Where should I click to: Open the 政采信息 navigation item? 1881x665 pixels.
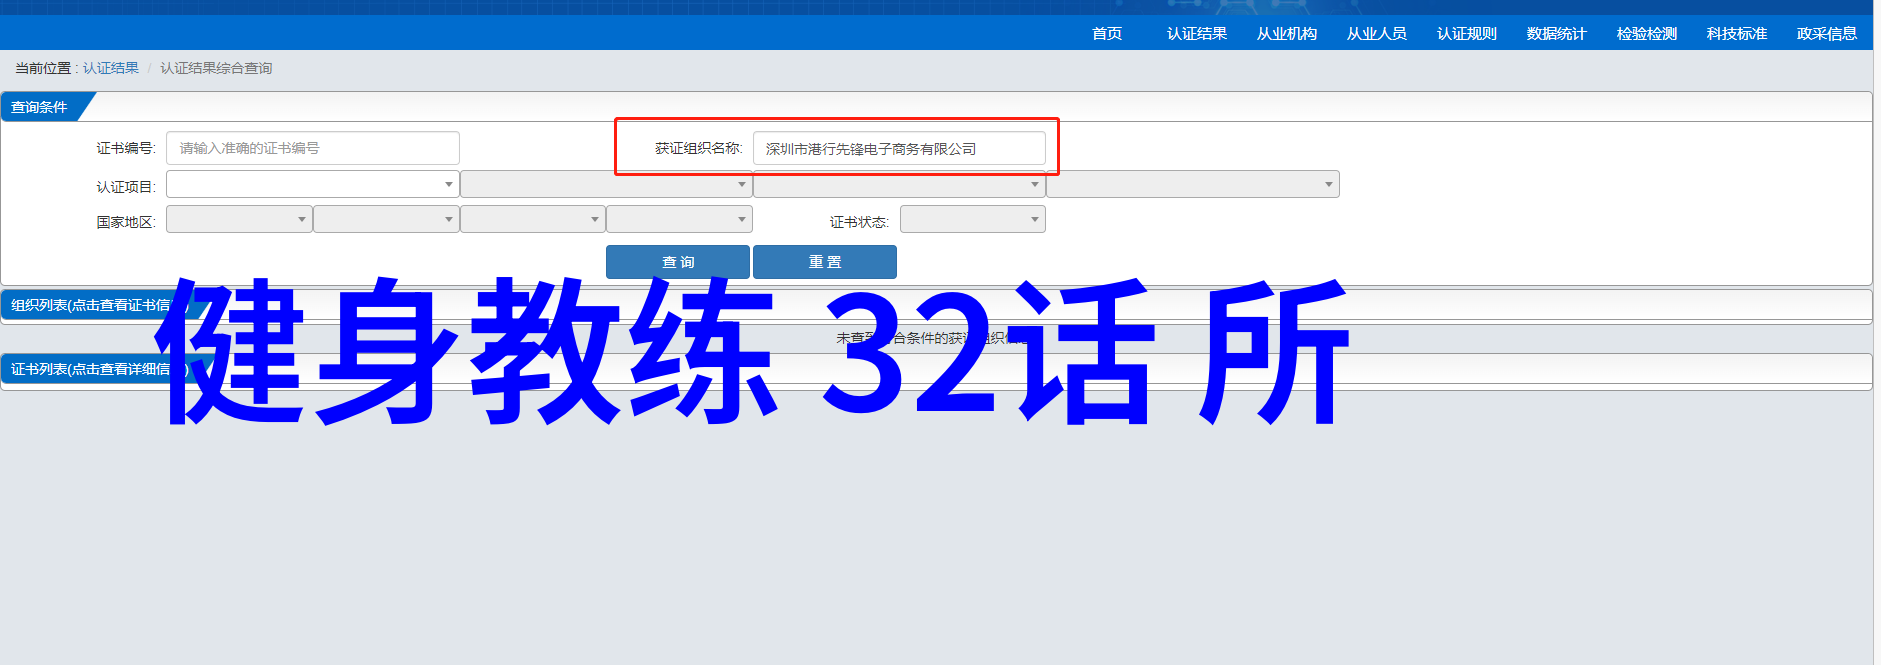pyautogui.click(x=1826, y=34)
